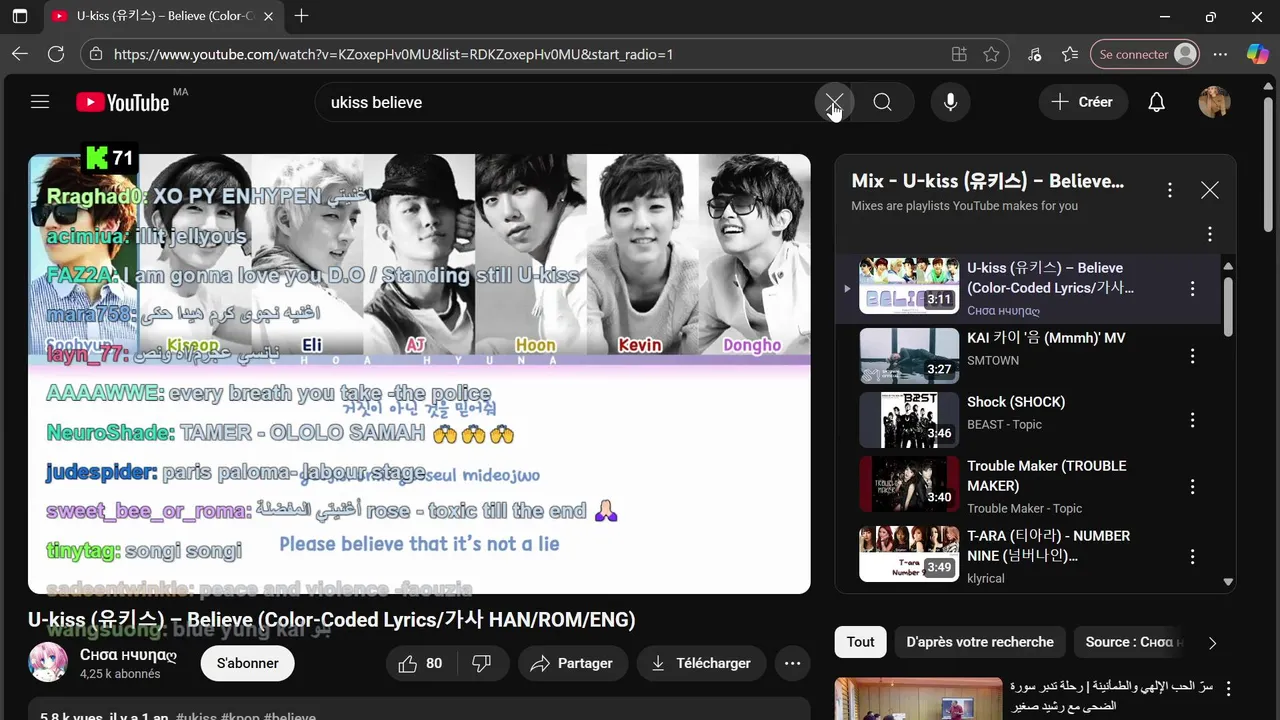The height and width of the screenshot is (720, 1280).
Task: Click the Mix title heading text
Action: click(988, 181)
